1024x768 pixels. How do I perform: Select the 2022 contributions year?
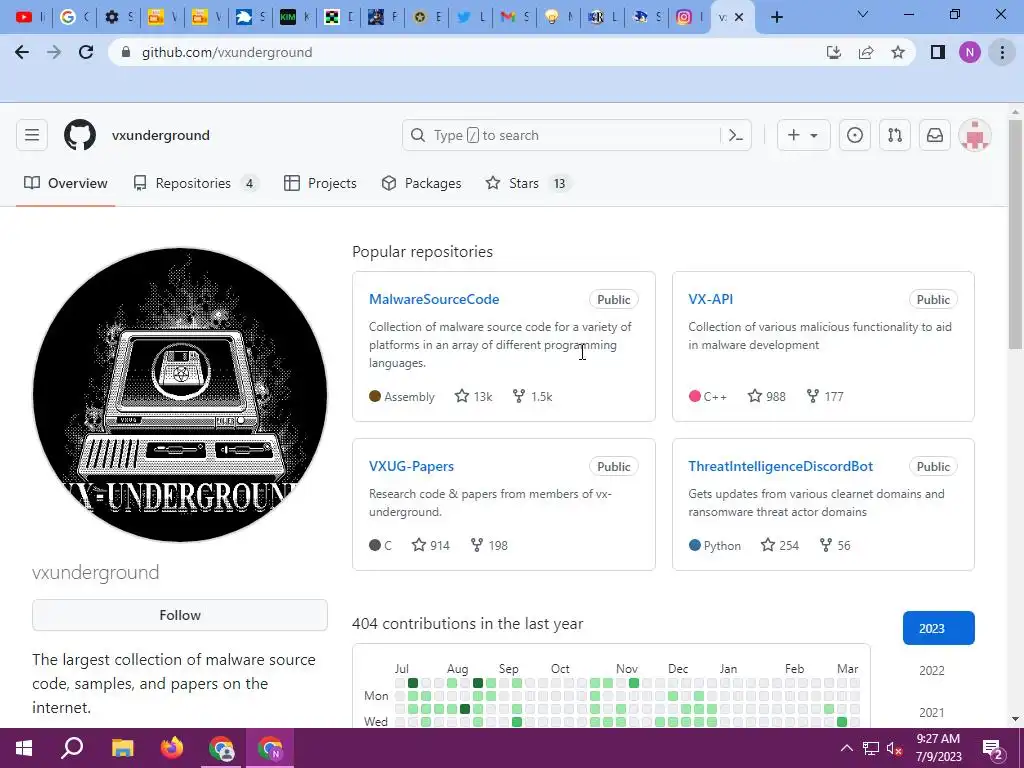click(x=932, y=671)
